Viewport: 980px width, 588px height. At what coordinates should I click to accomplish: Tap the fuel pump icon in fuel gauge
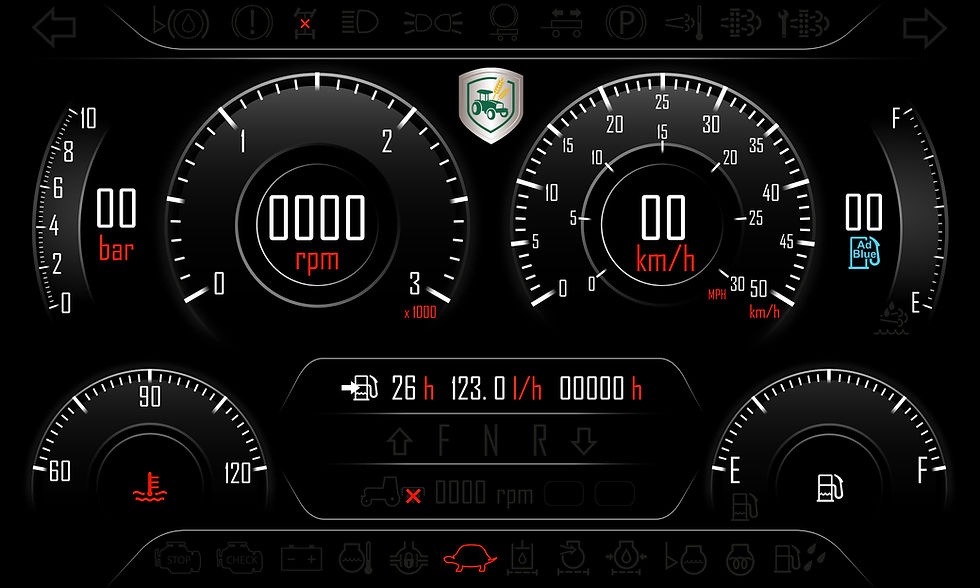(830, 487)
